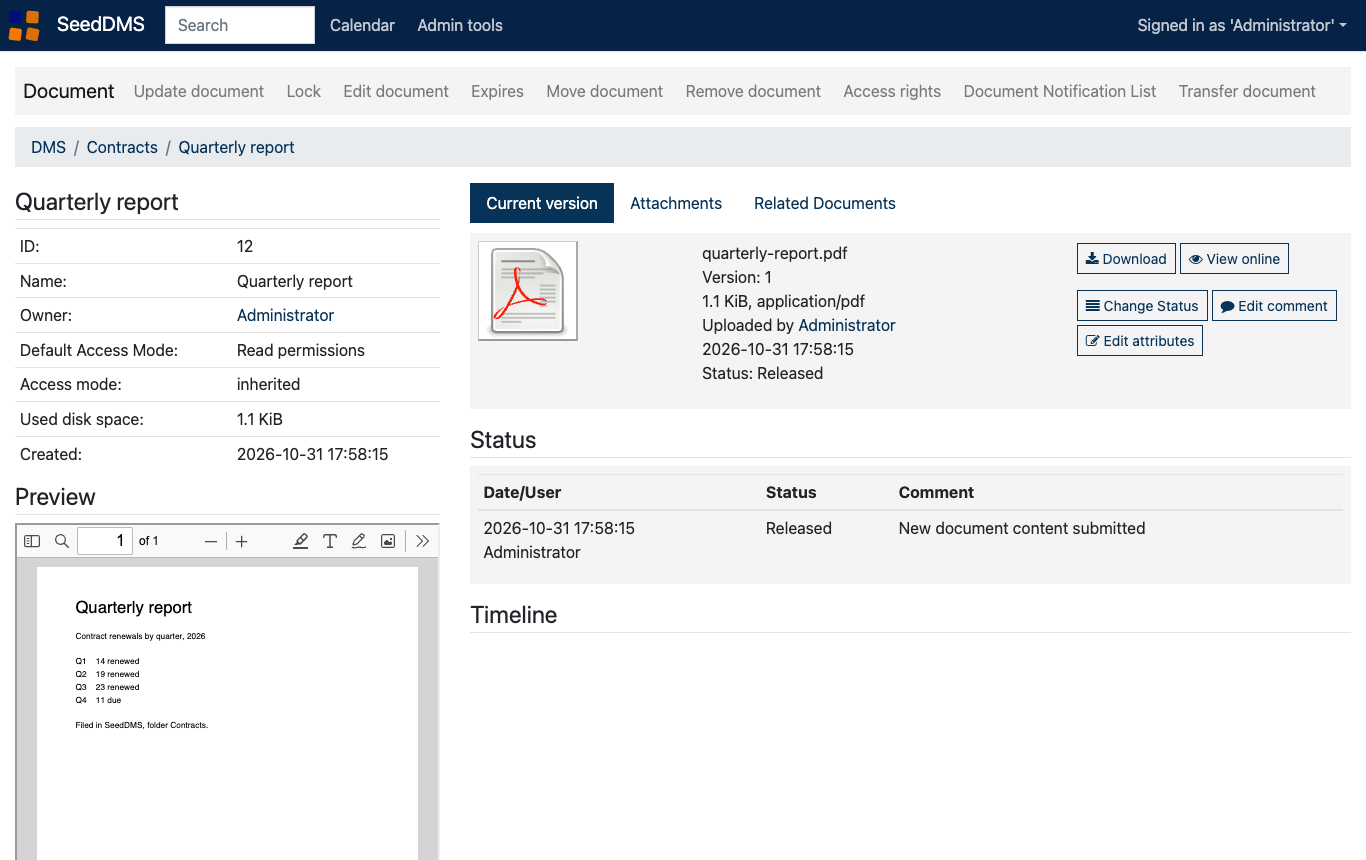Image resolution: width=1366 pixels, height=860 pixels.
Task: Click Edit attributes button
Action: (1140, 341)
